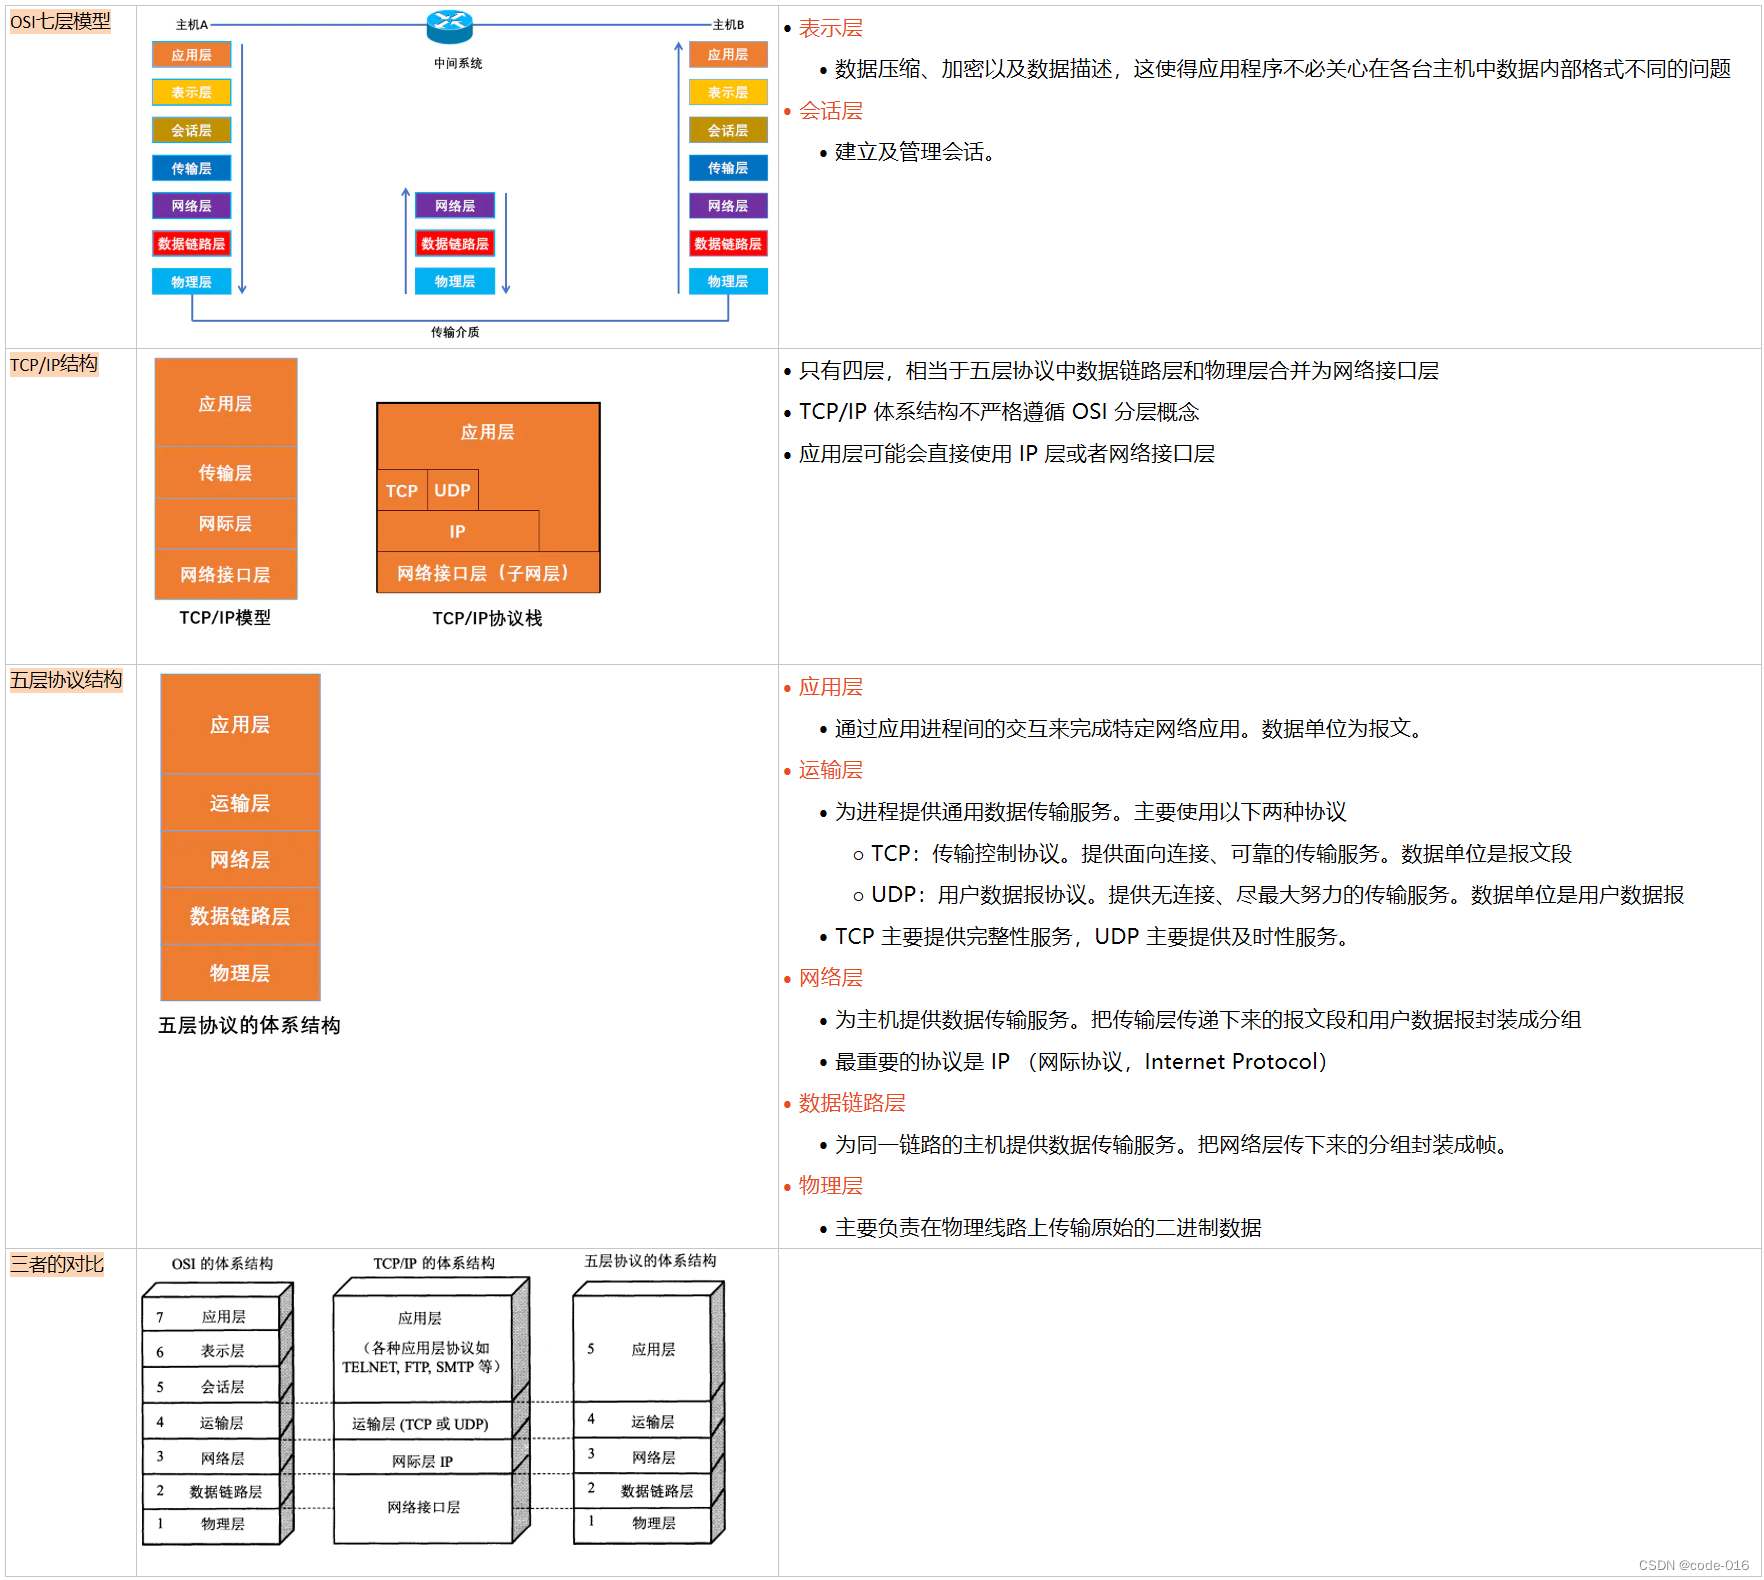Click the middle system's 物理层 box
The image size is (1764, 1580).
click(x=455, y=282)
